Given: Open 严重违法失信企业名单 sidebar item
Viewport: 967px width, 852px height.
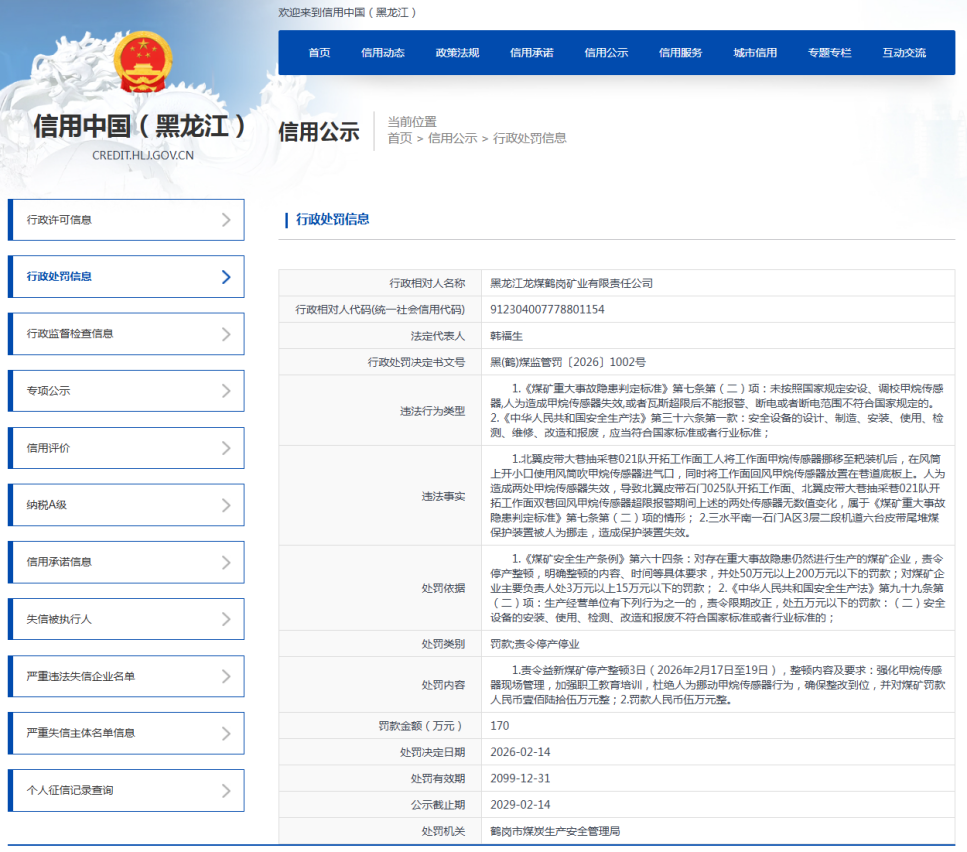Looking at the screenshot, I should pyautogui.click(x=125, y=676).
